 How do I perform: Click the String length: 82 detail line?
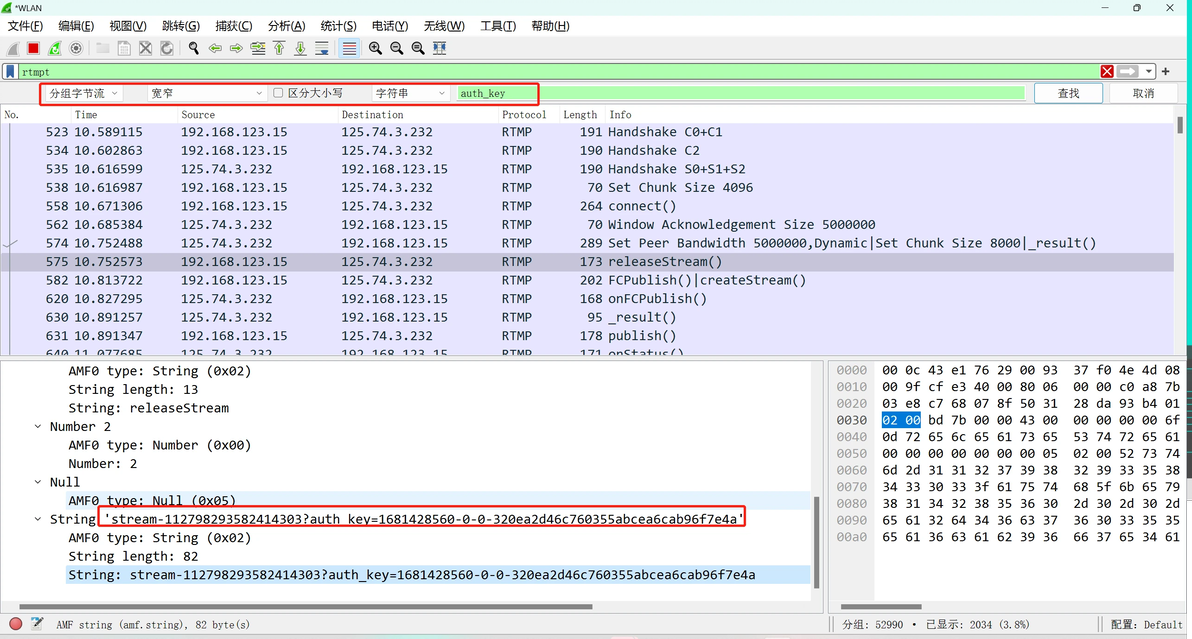click(x=133, y=556)
